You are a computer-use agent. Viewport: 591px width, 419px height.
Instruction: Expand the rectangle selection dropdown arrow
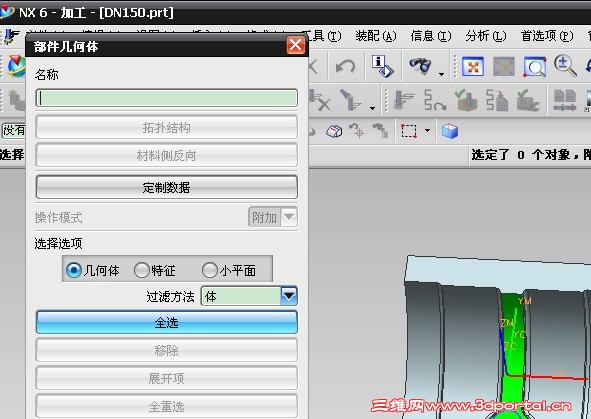pos(427,130)
